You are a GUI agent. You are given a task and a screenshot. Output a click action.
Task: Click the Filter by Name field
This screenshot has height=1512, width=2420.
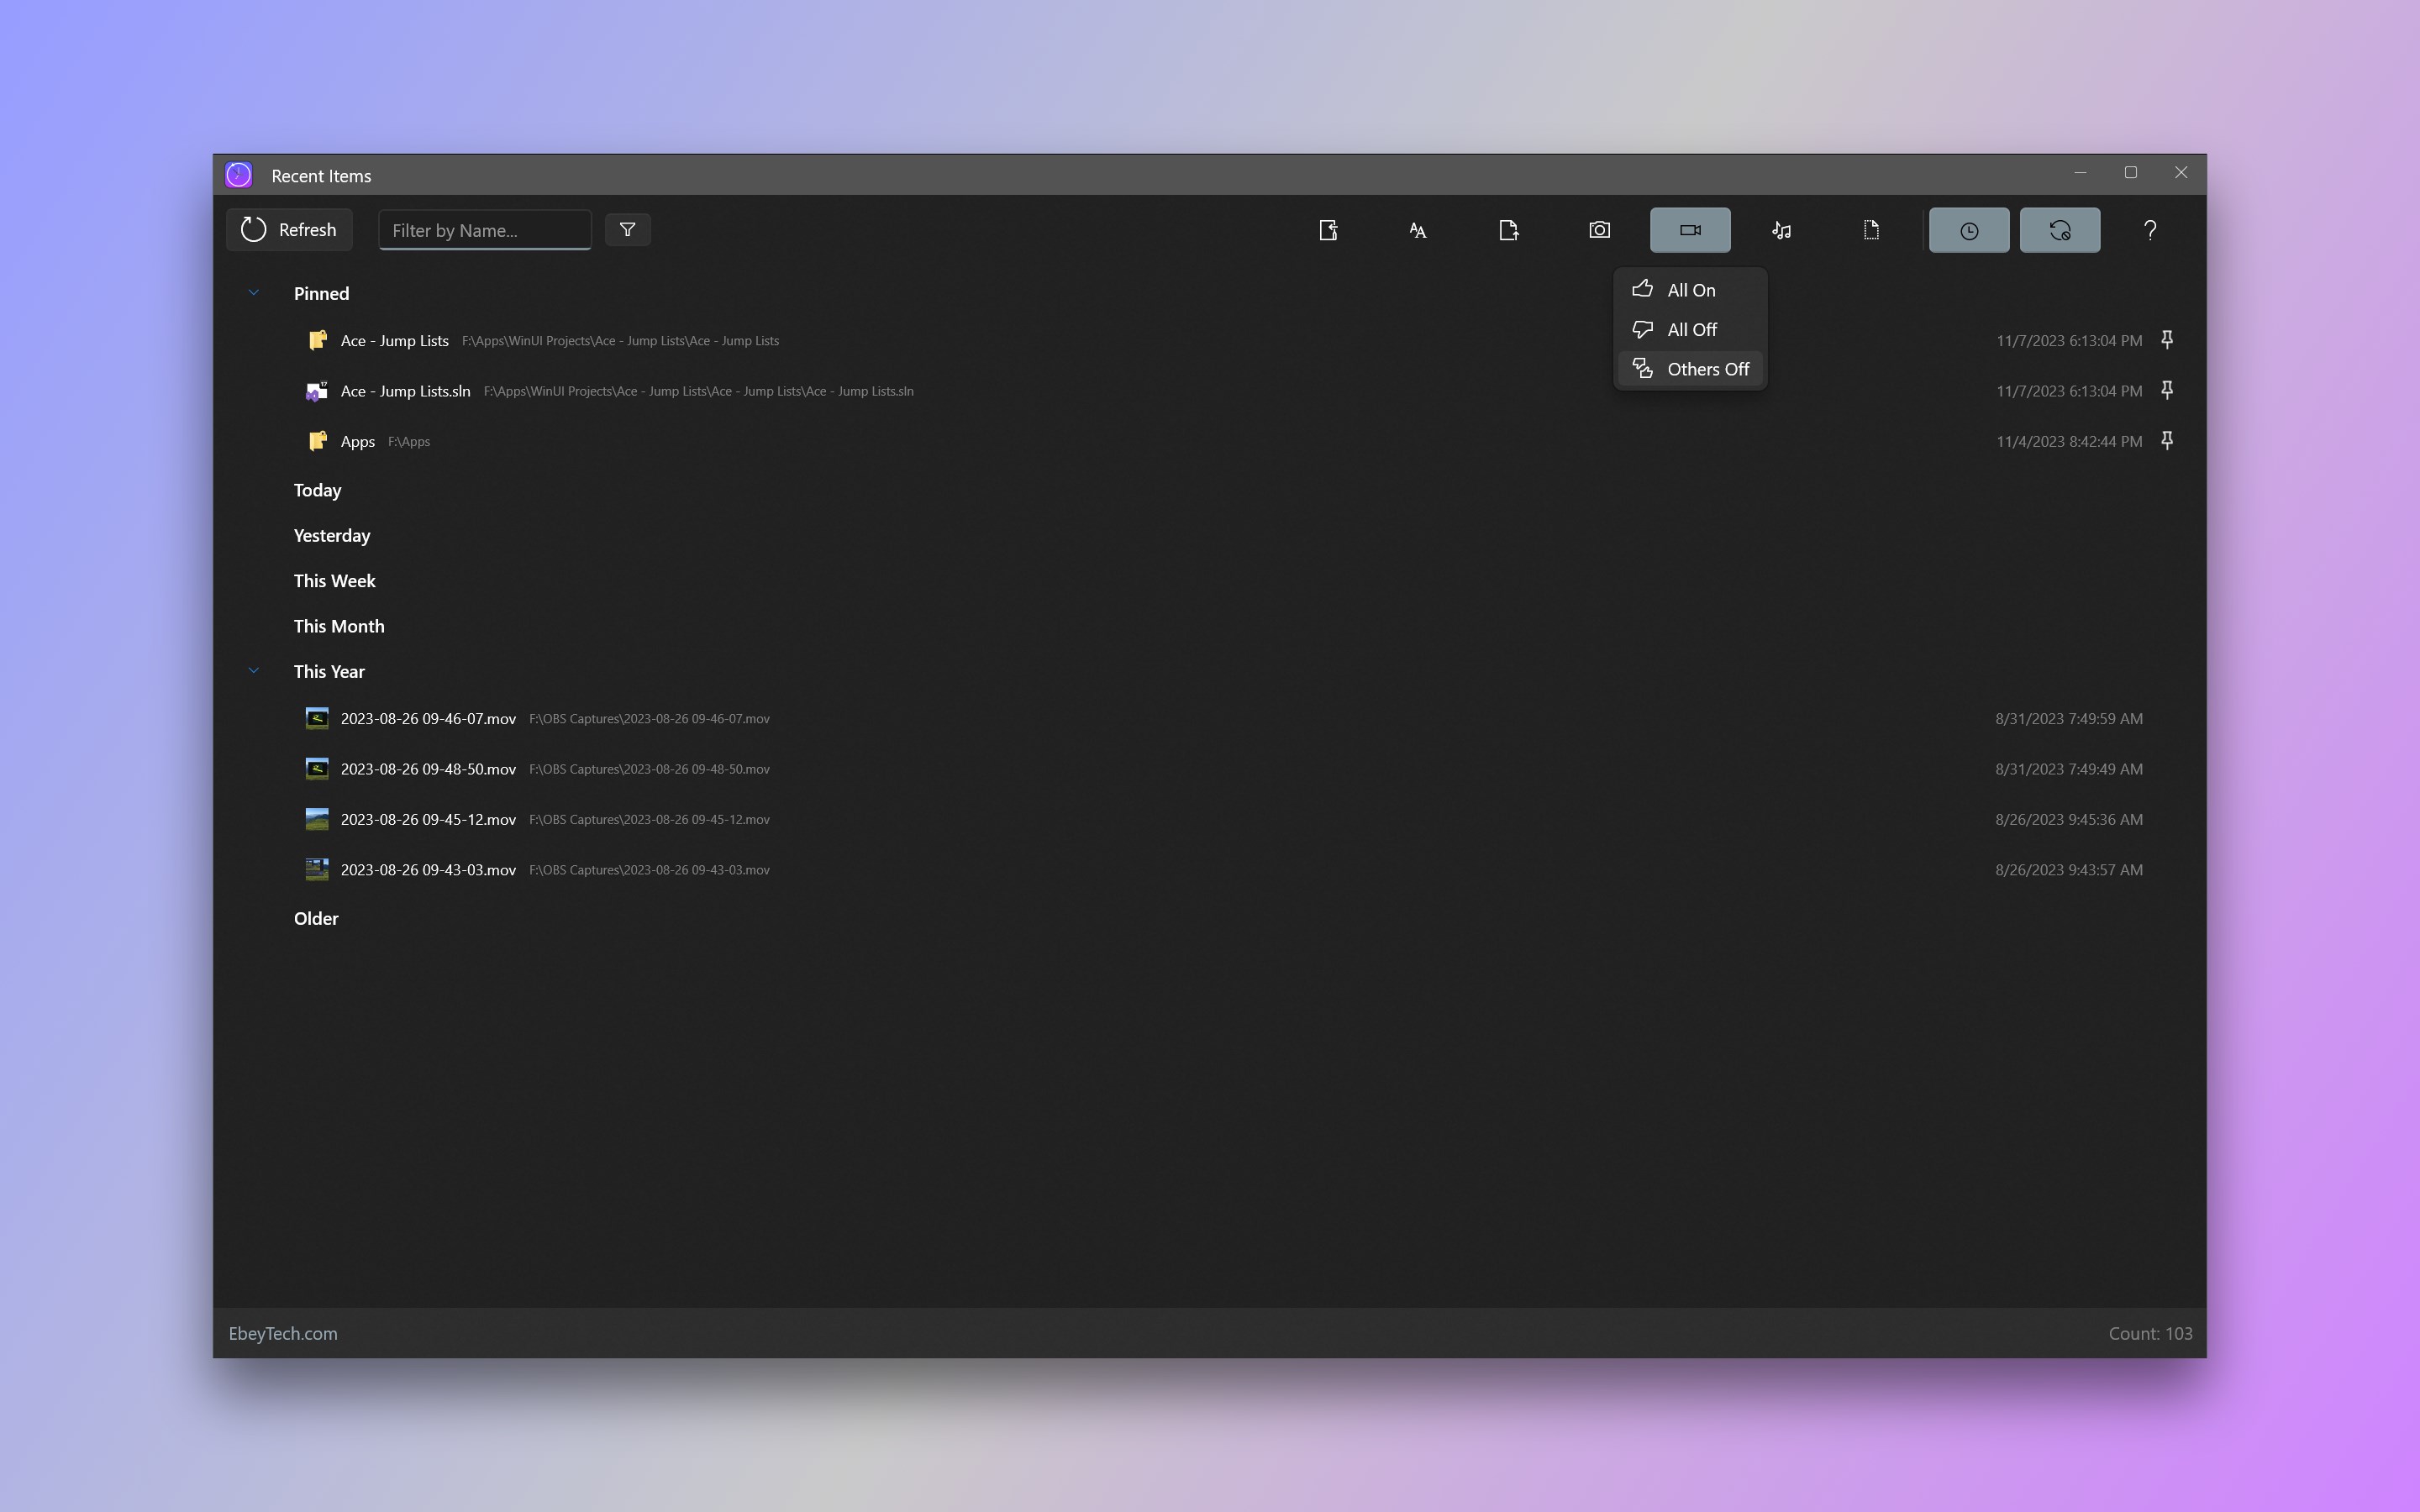pyautogui.click(x=485, y=230)
